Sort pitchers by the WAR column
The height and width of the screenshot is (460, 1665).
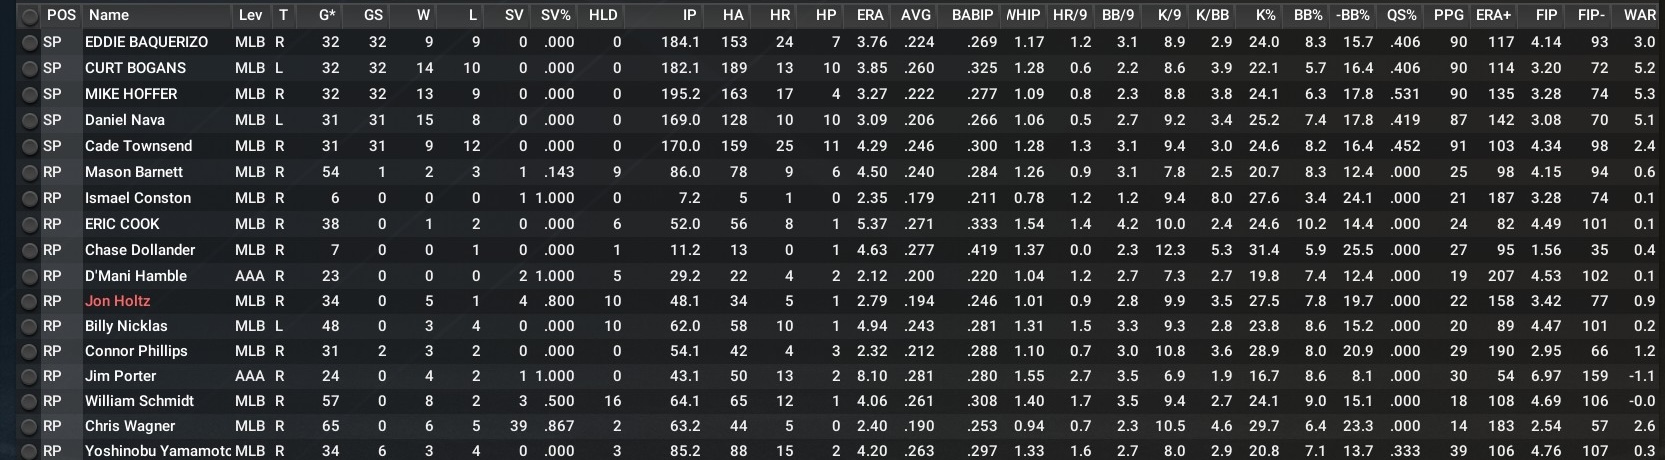coord(1639,15)
